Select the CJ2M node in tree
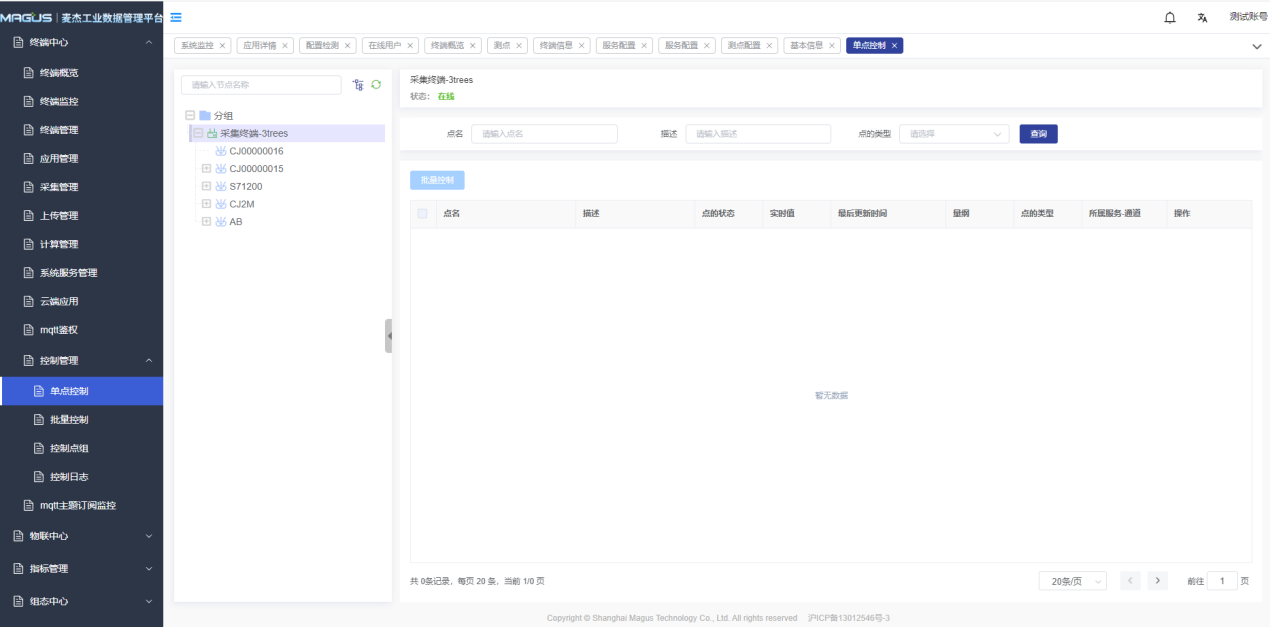 pos(242,204)
